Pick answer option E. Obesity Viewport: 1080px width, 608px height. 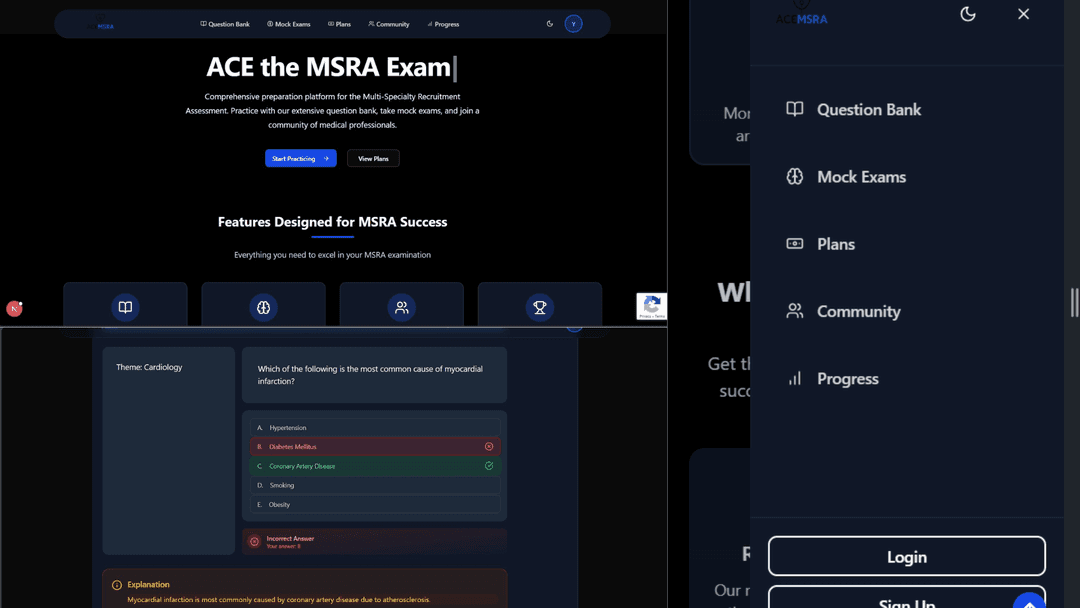click(374, 505)
